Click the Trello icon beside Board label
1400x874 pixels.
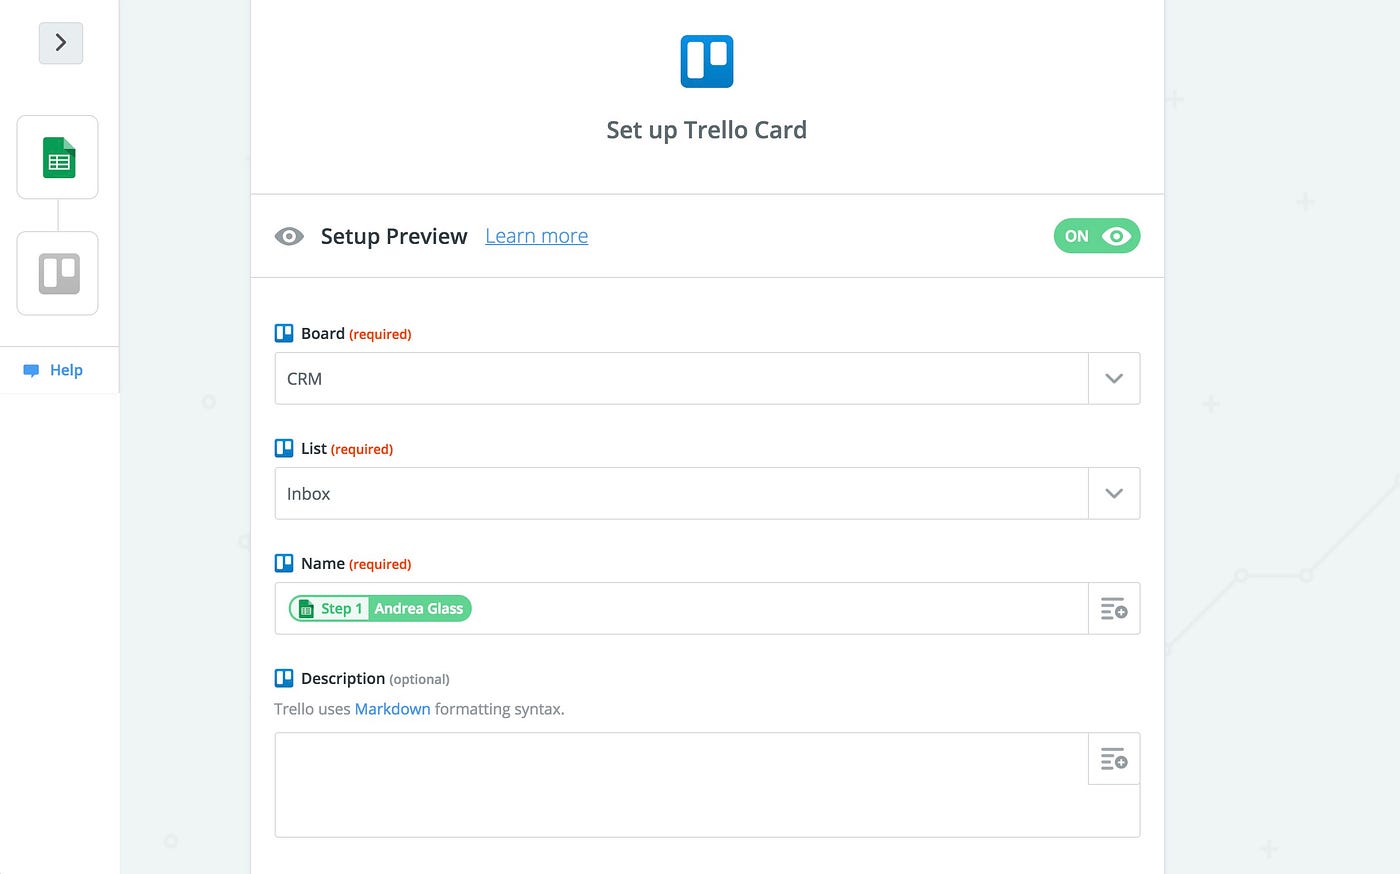coord(284,333)
